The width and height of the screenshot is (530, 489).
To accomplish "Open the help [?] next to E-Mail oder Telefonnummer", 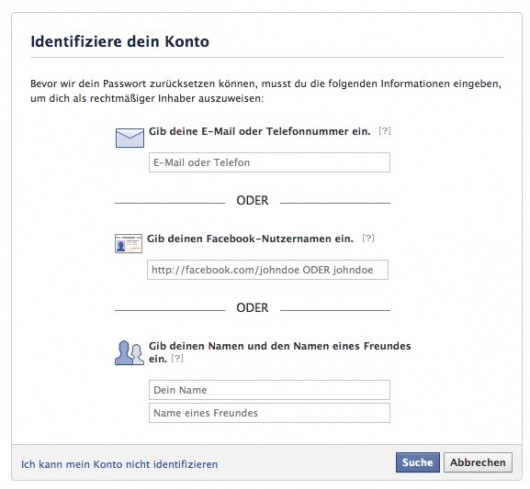I will pyautogui.click(x=385, y=131).
